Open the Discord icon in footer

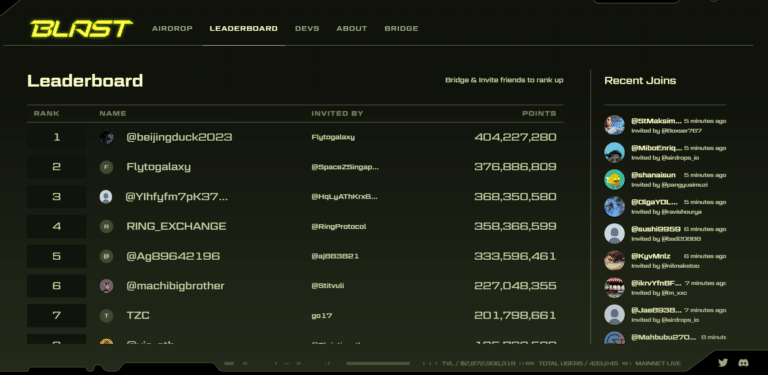(744, 363)
